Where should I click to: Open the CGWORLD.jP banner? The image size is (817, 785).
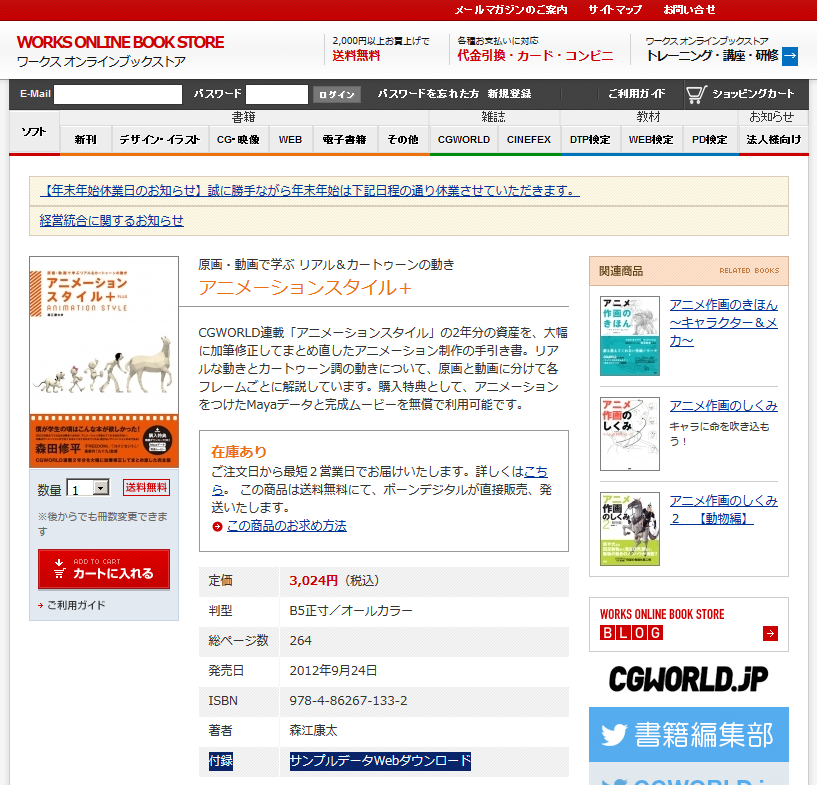689,679
